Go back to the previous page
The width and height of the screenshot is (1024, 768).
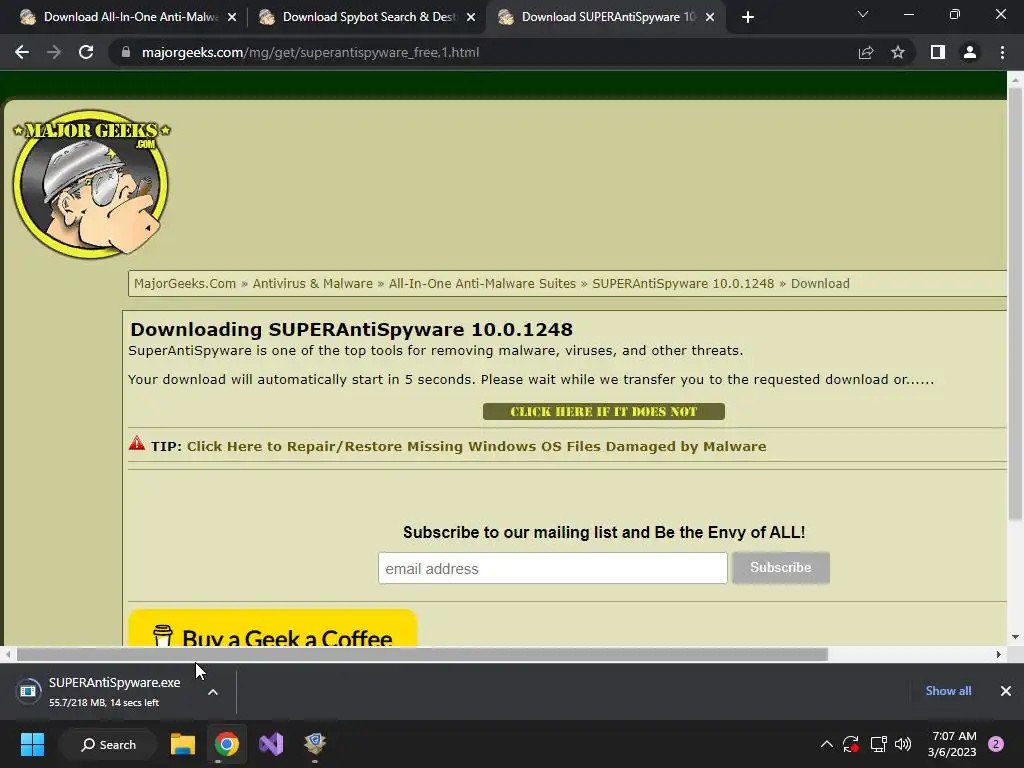point(22,52)
